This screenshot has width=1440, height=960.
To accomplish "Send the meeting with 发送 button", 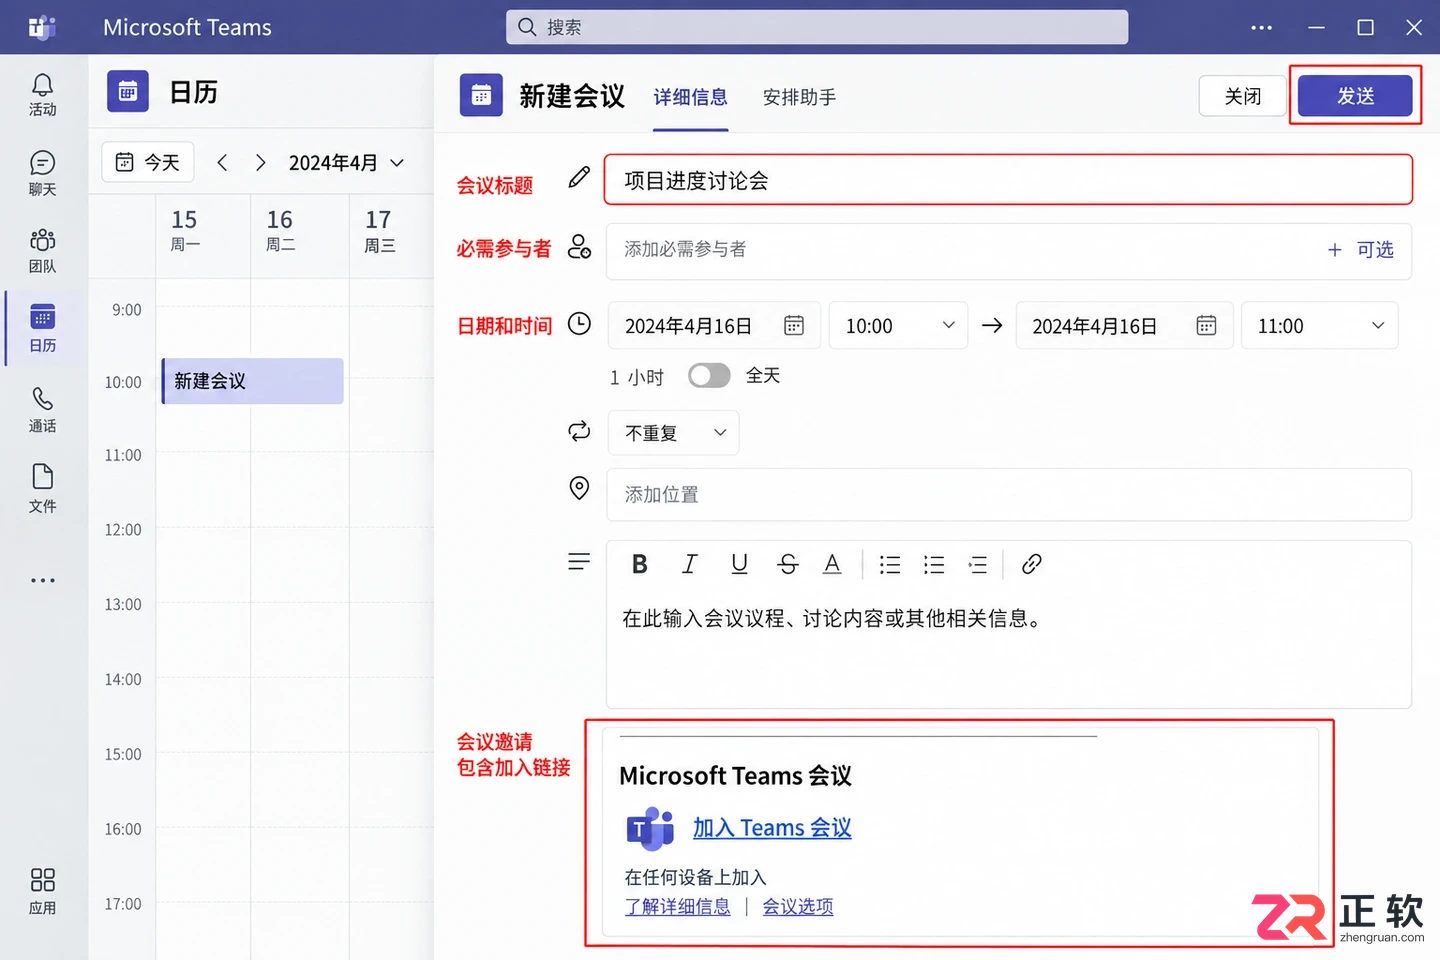I will (x=1355, y=96).
